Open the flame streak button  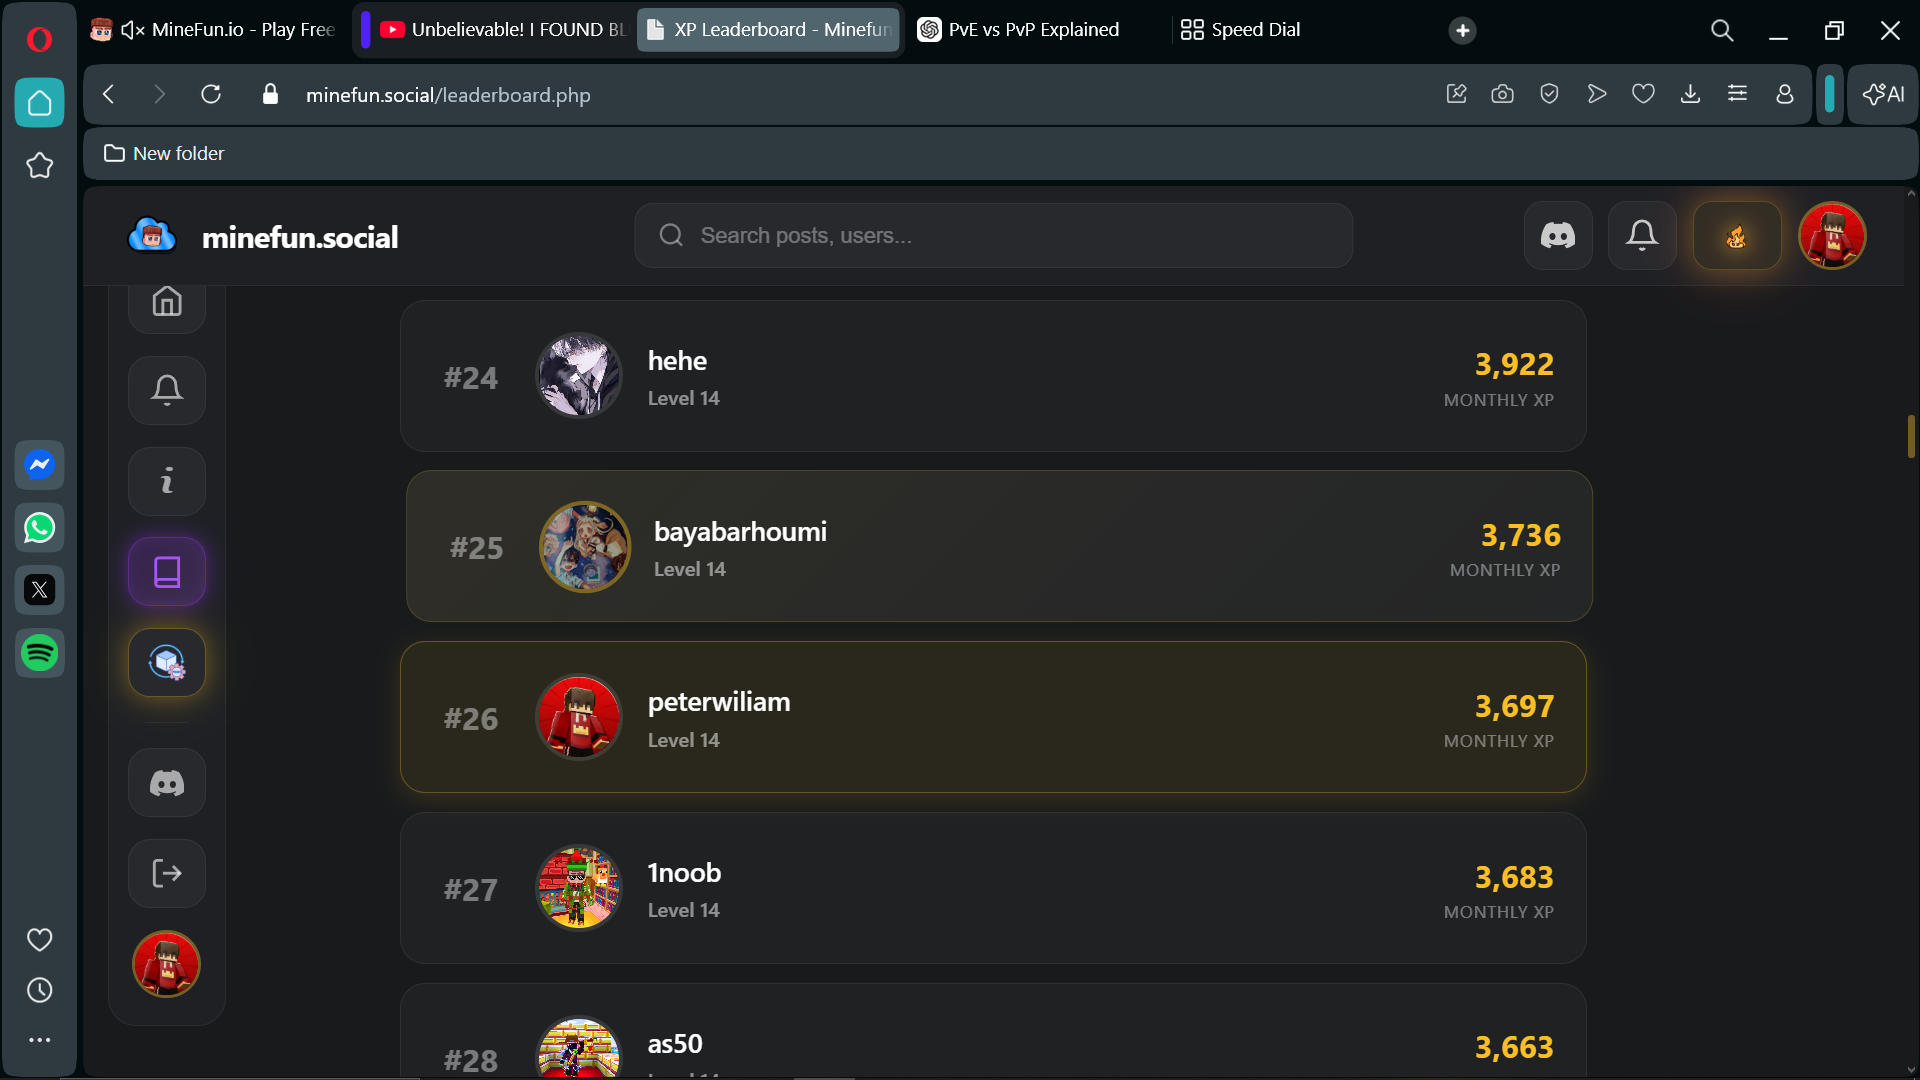[x=1736, y=236]
